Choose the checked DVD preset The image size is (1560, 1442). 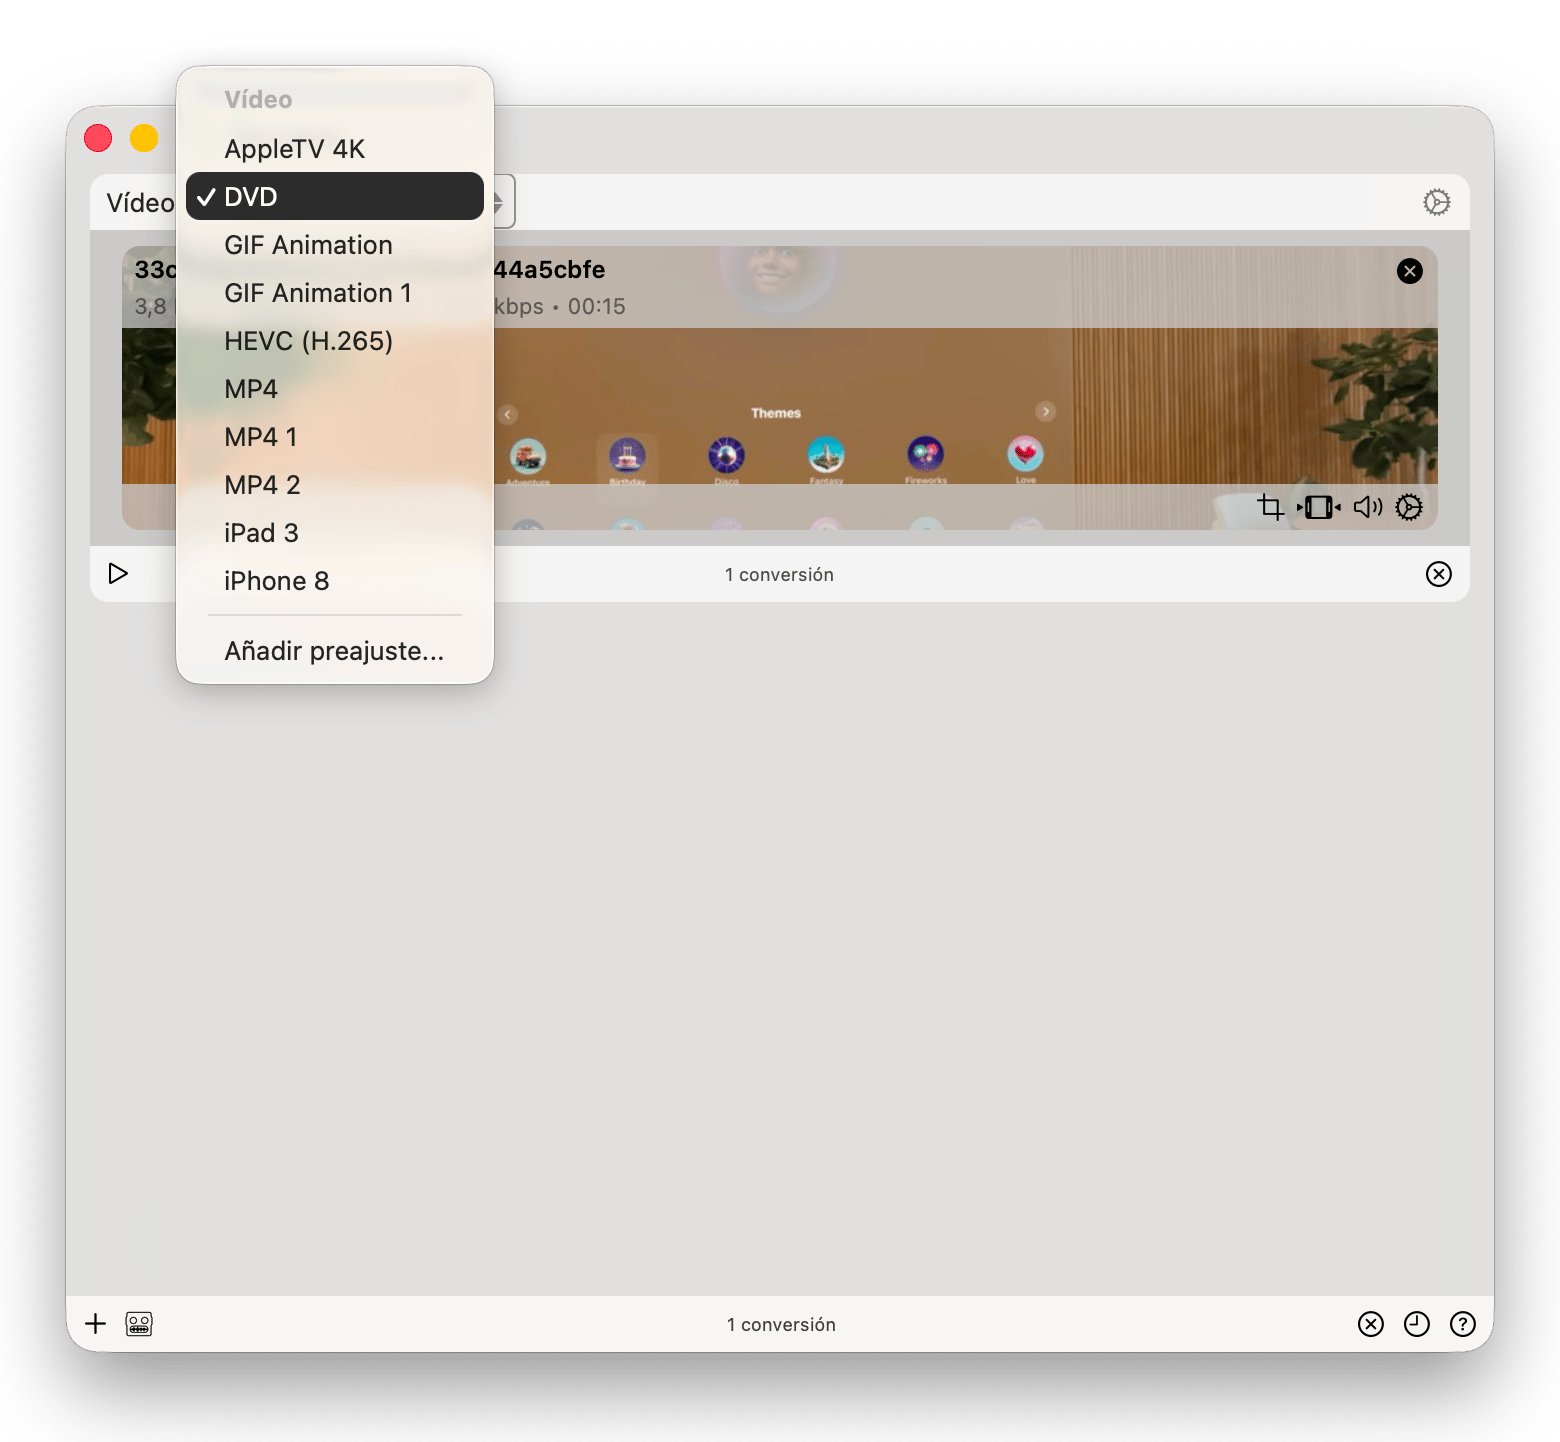point(334,197)
